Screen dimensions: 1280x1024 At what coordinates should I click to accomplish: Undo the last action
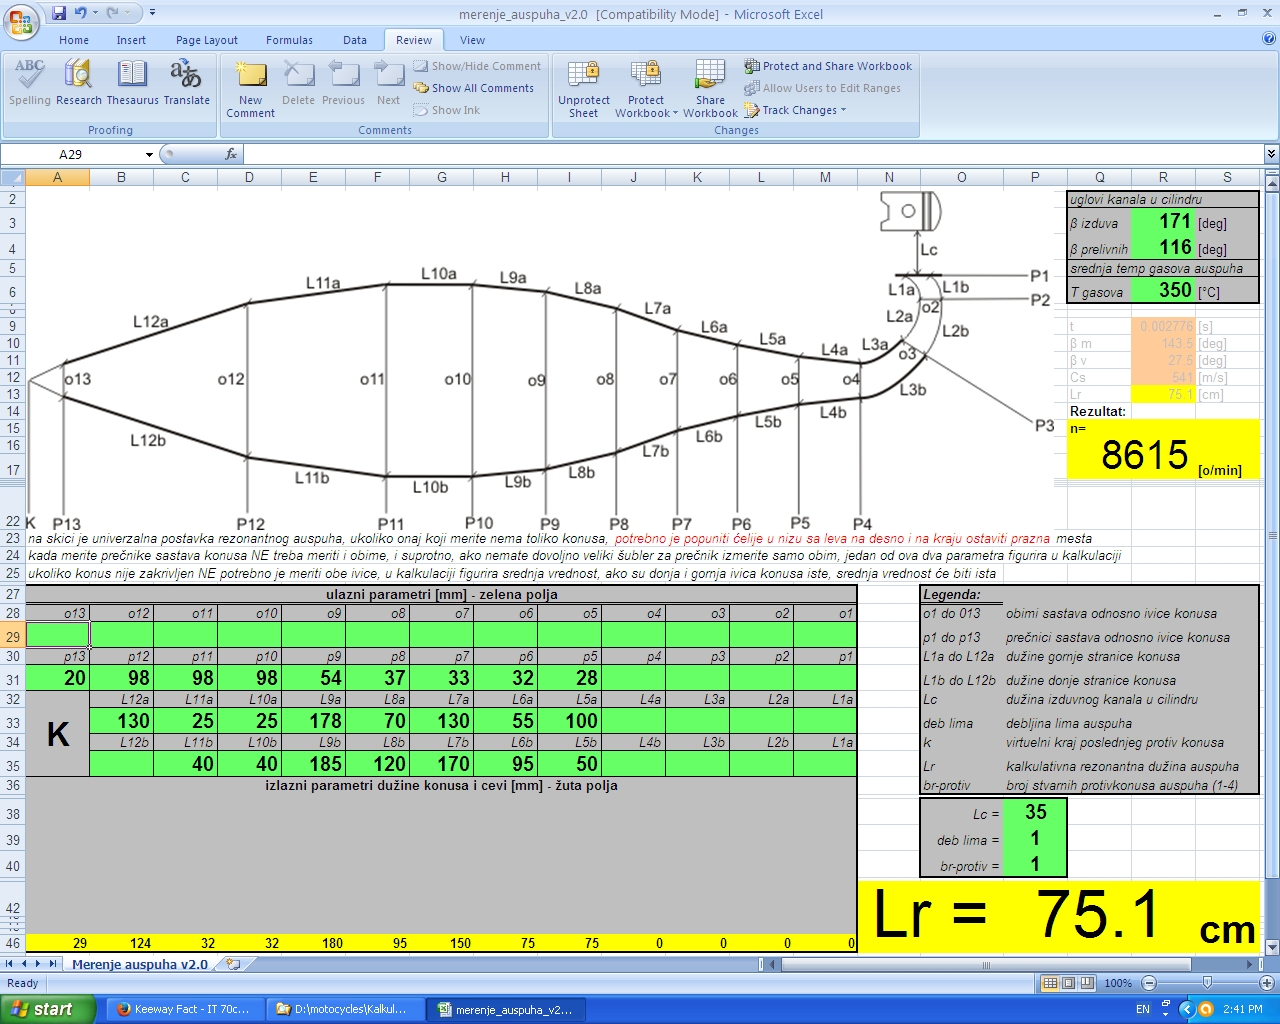click(x=81, y=13)
